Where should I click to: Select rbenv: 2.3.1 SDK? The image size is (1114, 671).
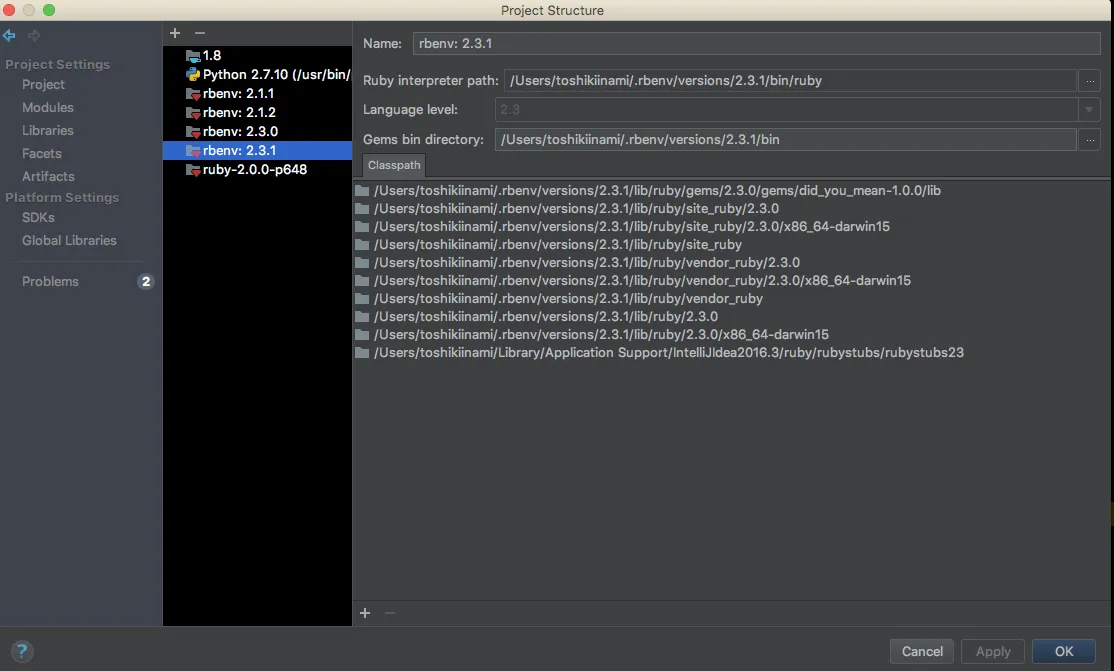257,151
